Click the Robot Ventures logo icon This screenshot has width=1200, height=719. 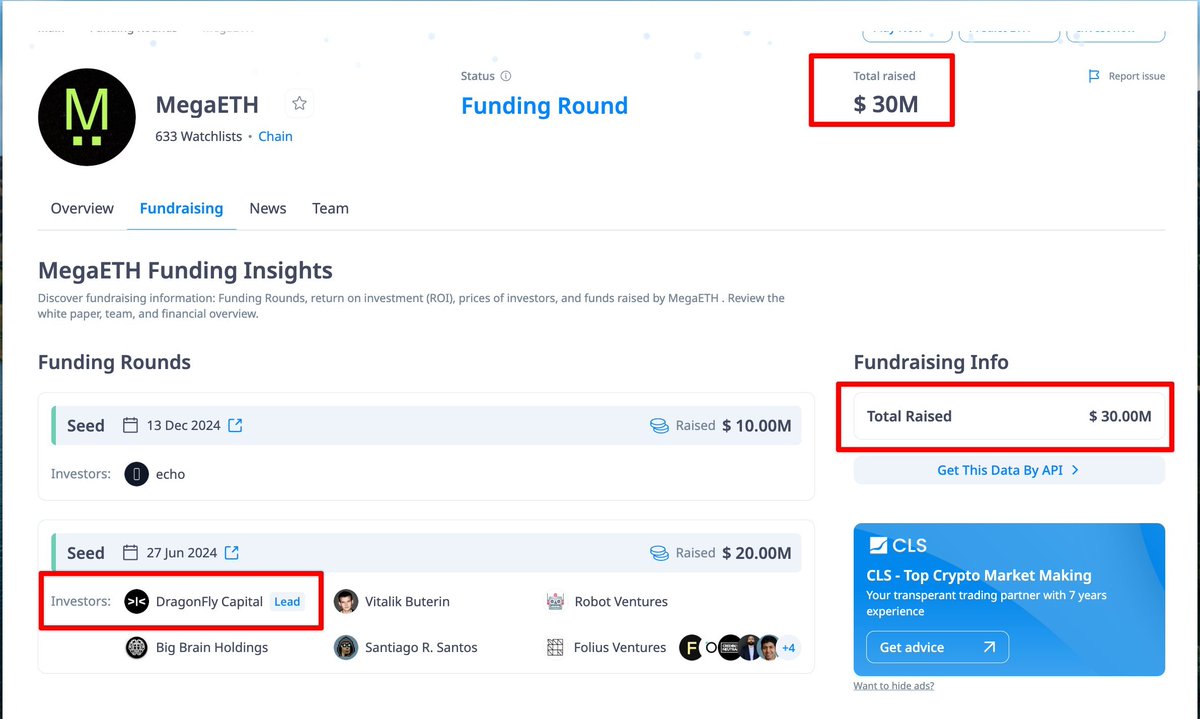pyautogui.click(x=556, y=601)
